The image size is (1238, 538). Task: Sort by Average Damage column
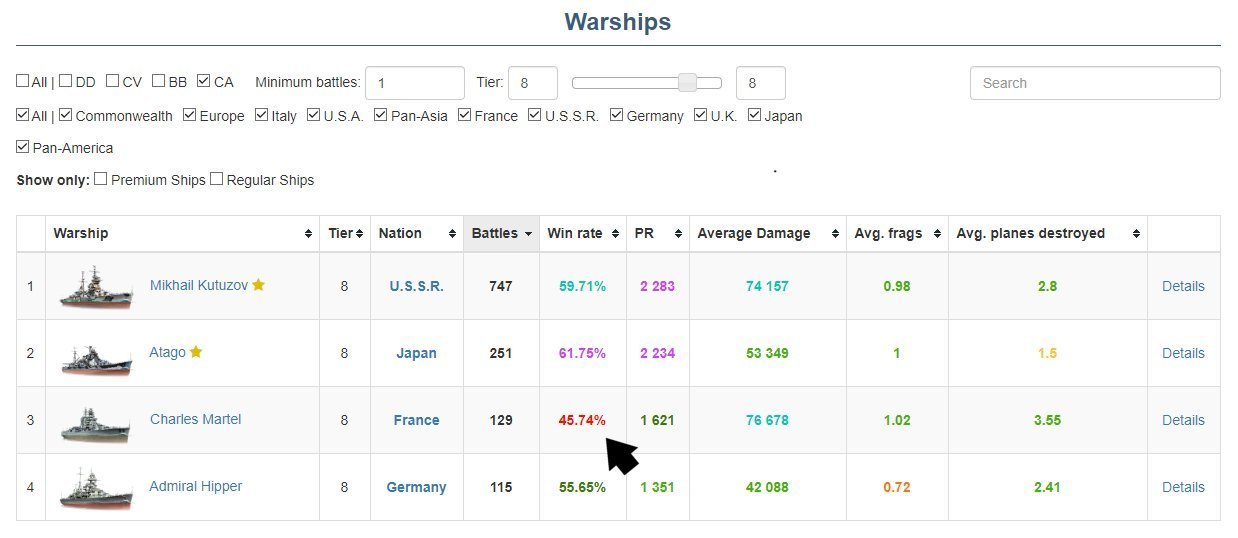pyautogui.click(x=766, y=234)
